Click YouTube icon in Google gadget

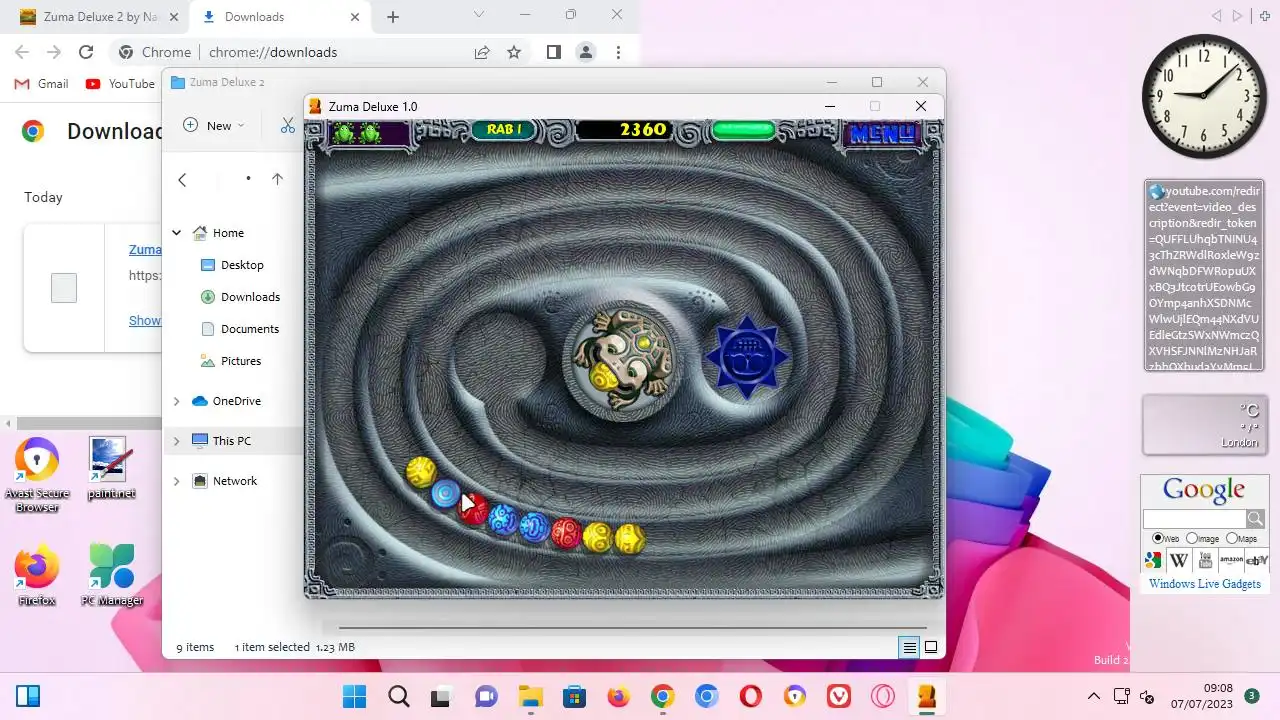[1205, 560]
